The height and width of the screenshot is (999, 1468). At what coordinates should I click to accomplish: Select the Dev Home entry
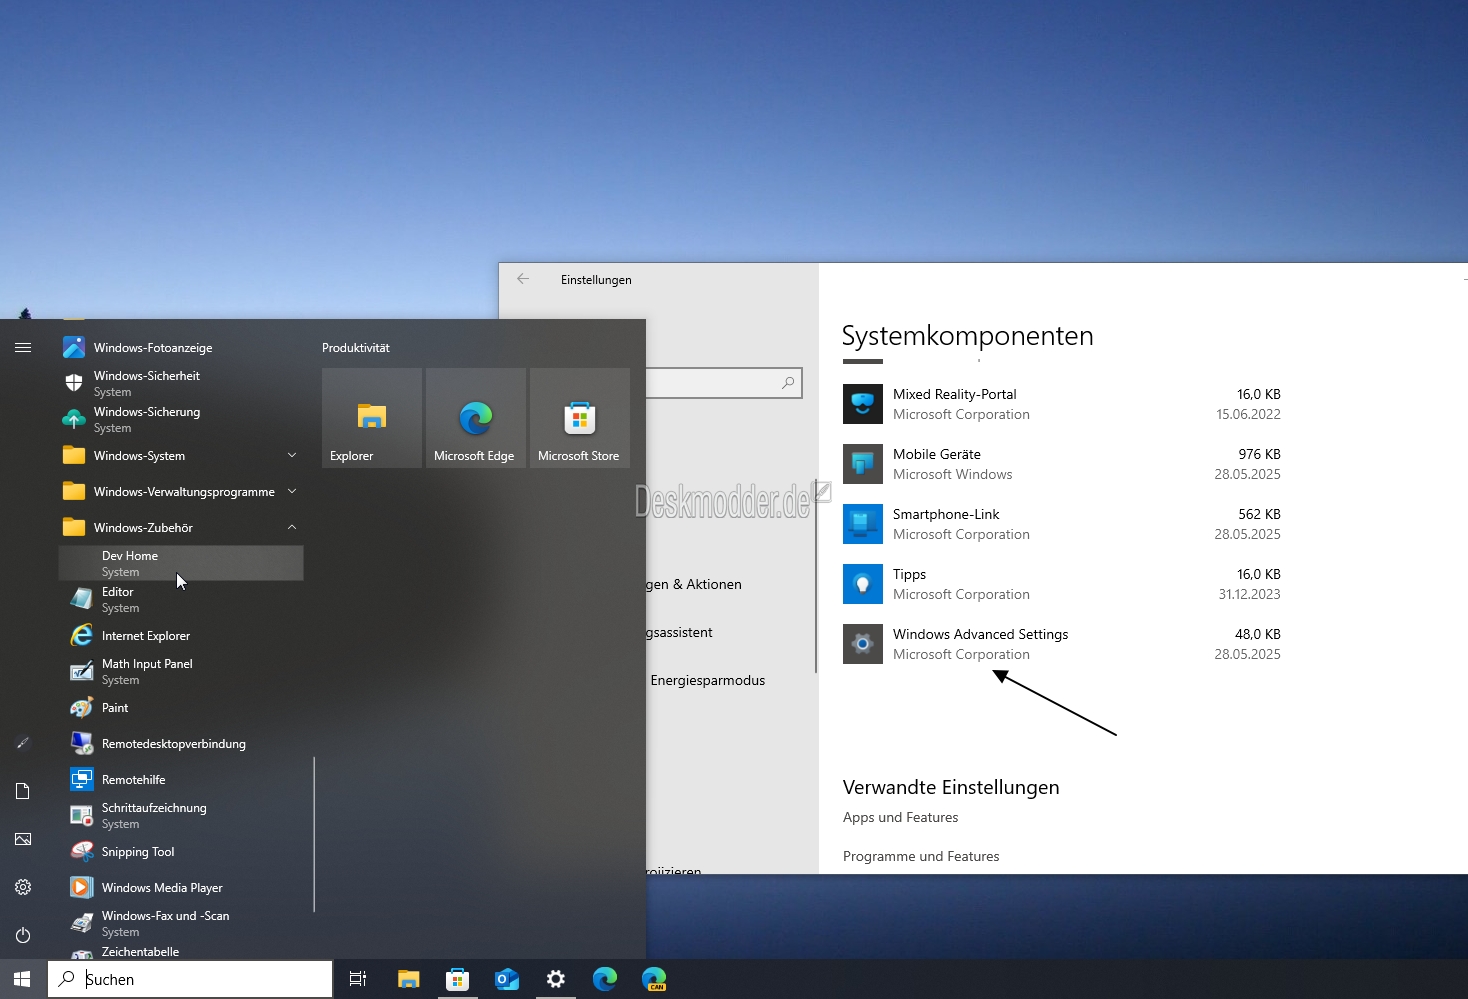(181, 563)
